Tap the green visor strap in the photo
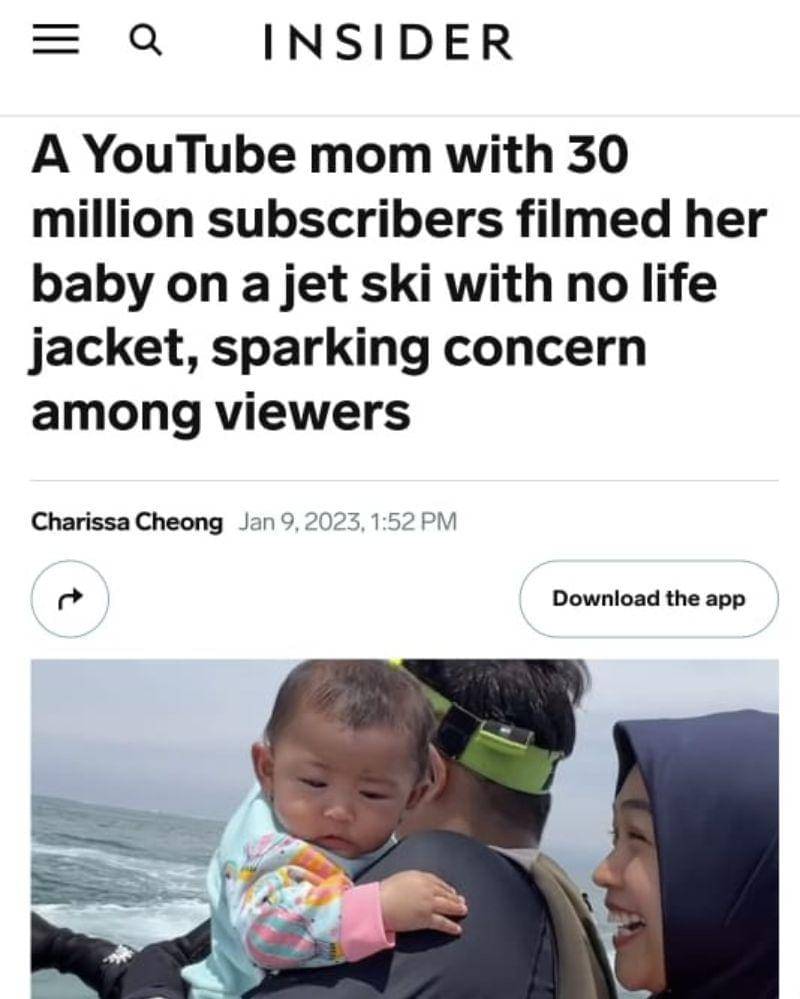The image size is (800, 999). [503, 745]
